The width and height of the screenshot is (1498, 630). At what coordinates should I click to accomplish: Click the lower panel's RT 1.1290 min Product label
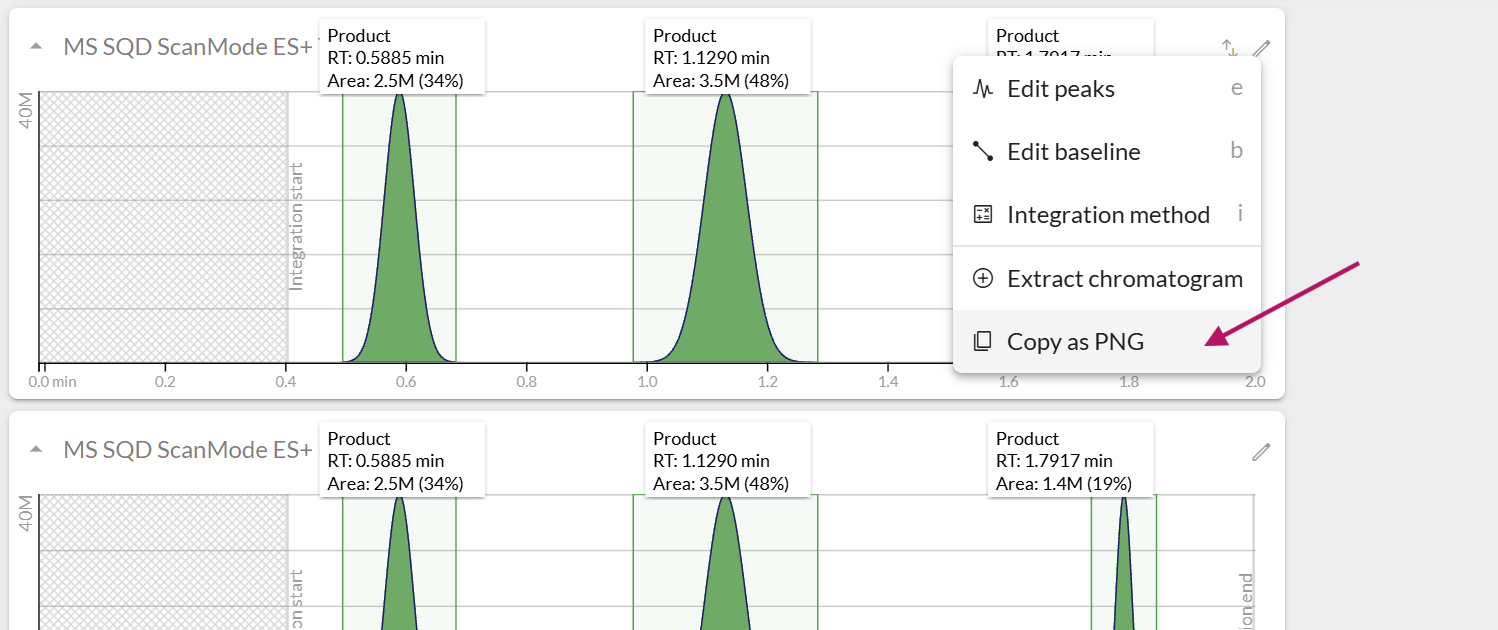click(x=727, y=461)
